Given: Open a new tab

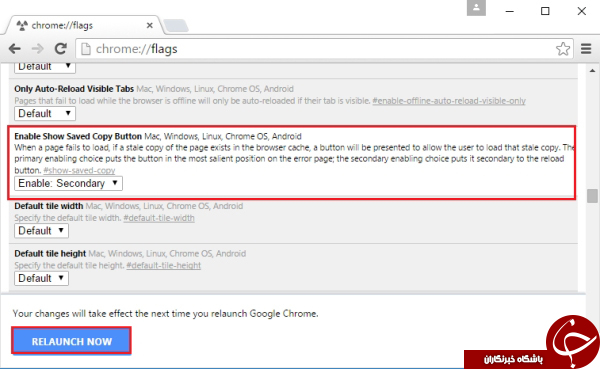Looking at the screenshot, I should tap(176, 26).
